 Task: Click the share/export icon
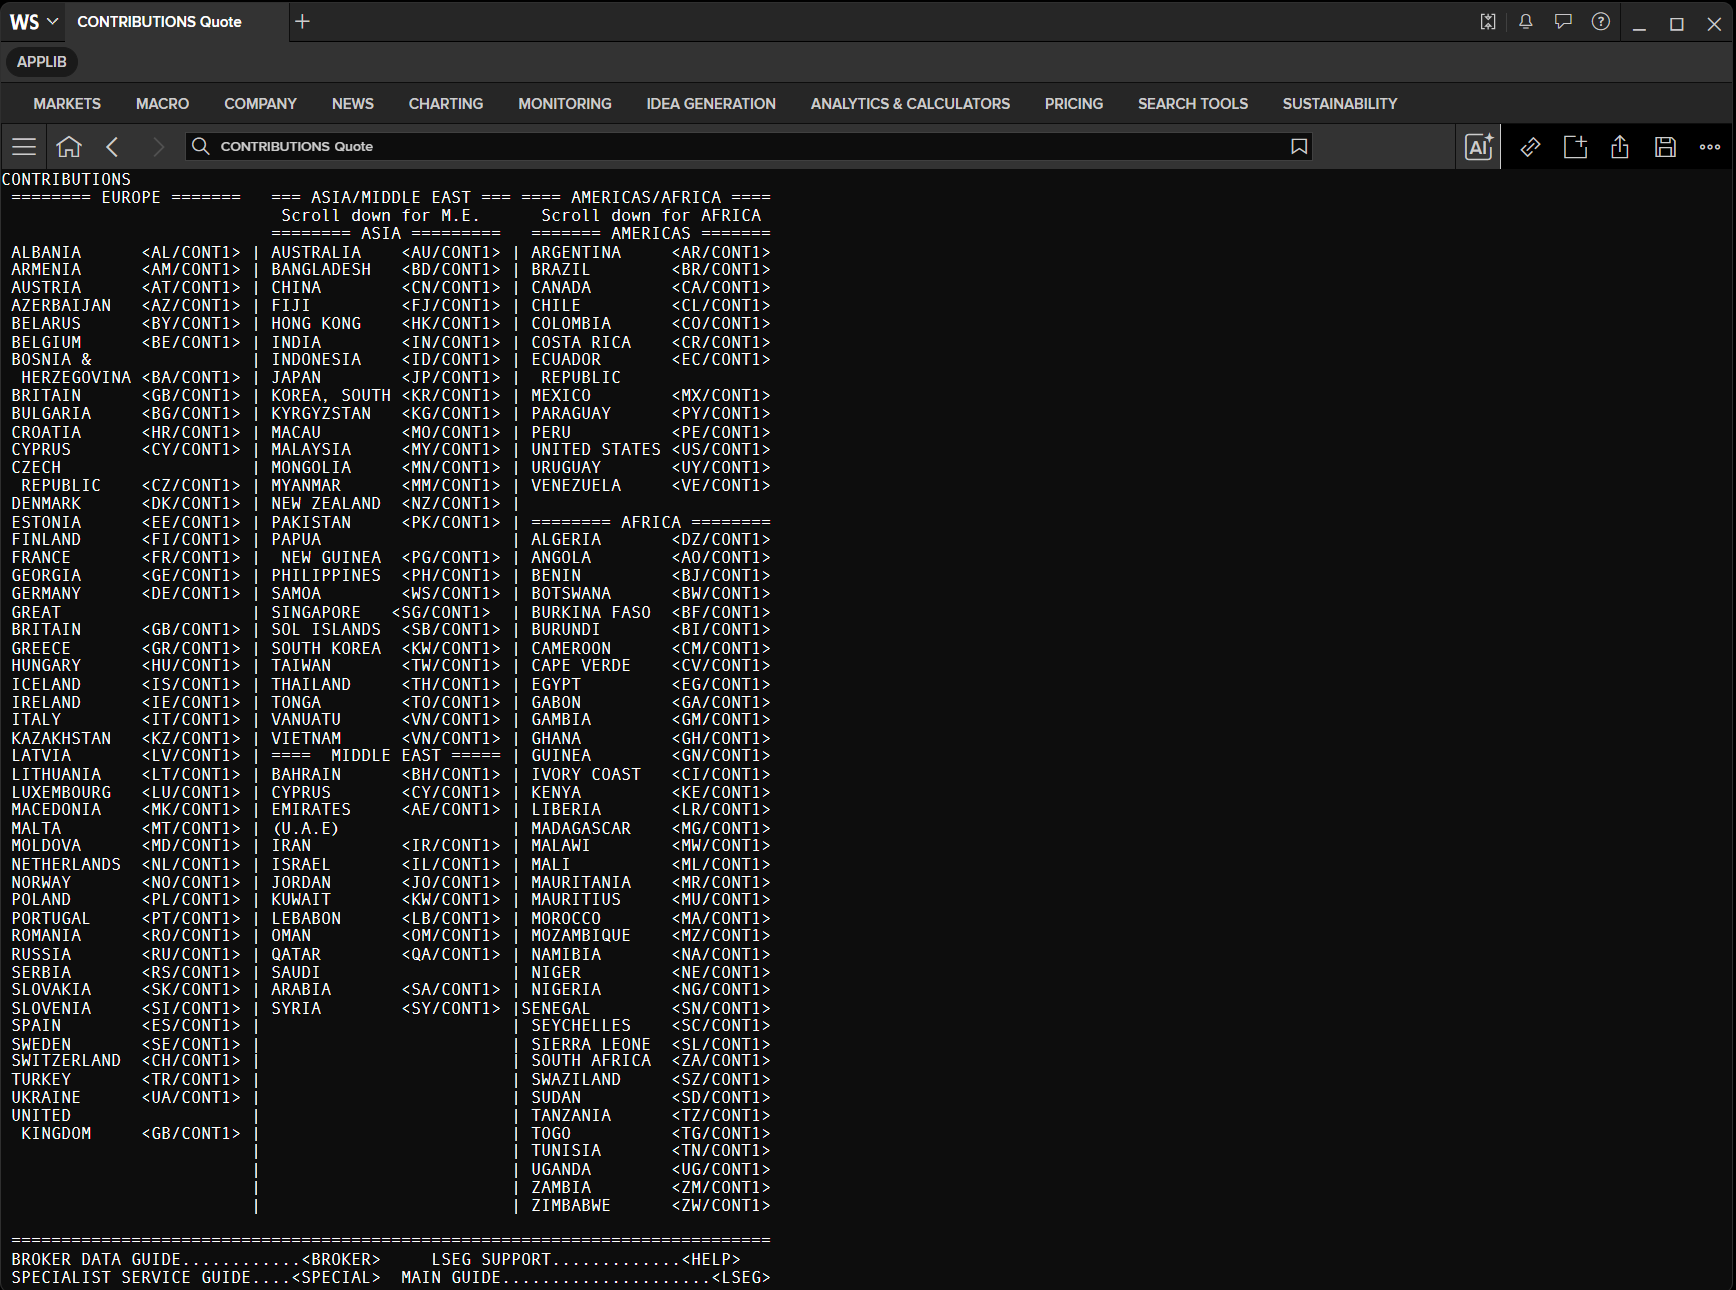1620,147
